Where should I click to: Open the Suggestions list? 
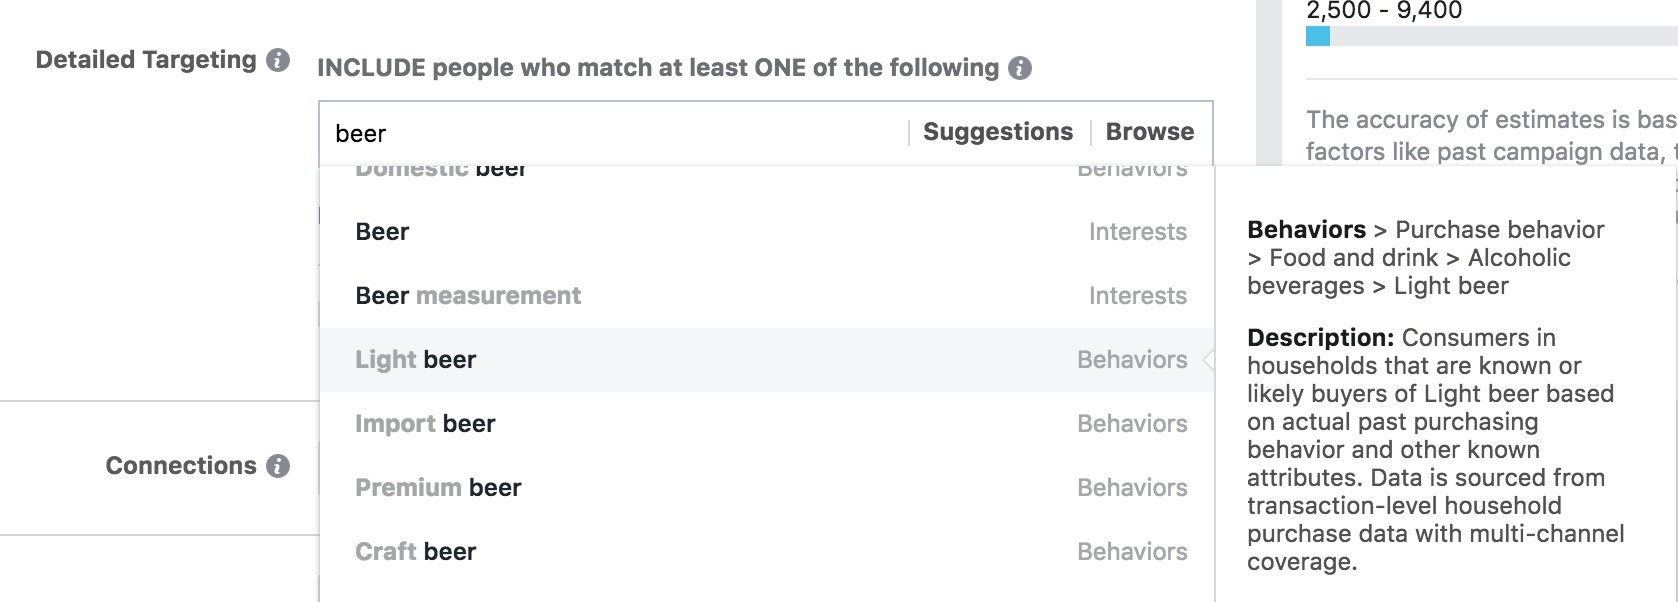click(x=997, y=132)
